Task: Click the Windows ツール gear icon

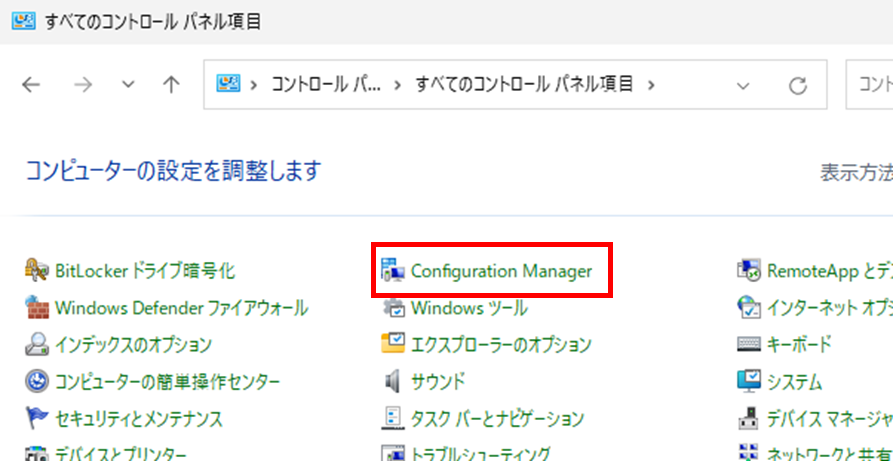Action: click(x=394, y=308)
